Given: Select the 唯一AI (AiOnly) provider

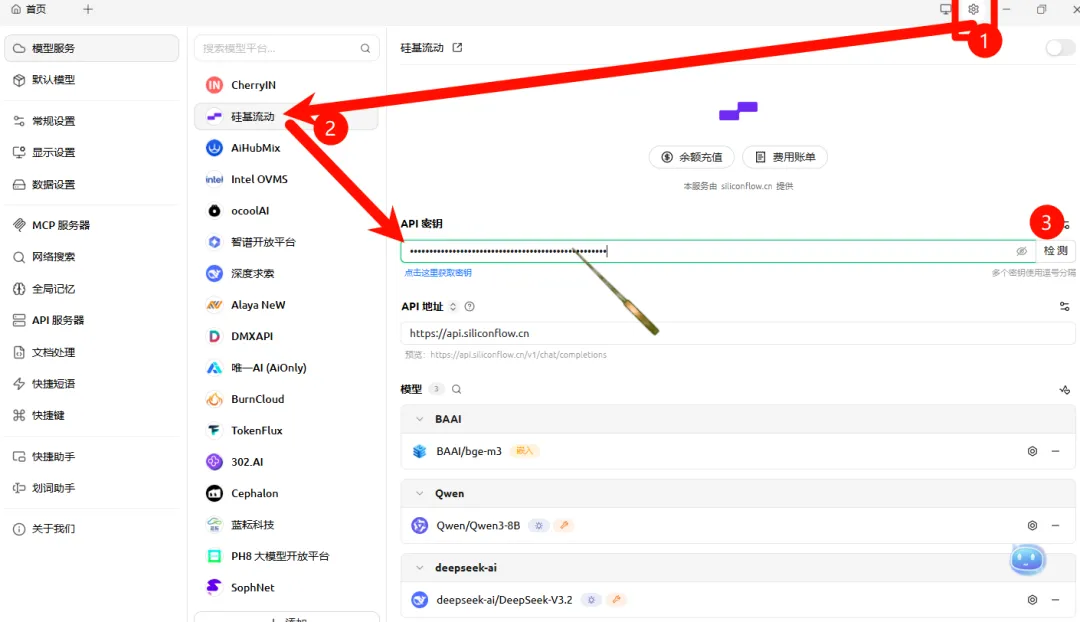Looking at the screenshot, I should [x=287, y=368].
